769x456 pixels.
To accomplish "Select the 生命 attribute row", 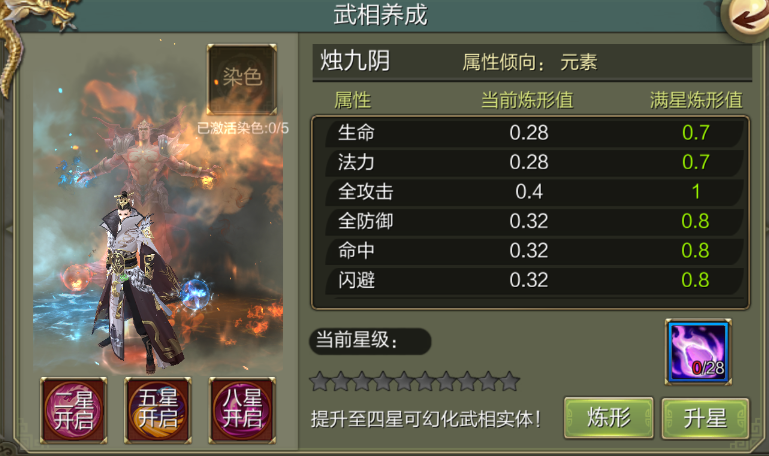I will coord(535,133).
